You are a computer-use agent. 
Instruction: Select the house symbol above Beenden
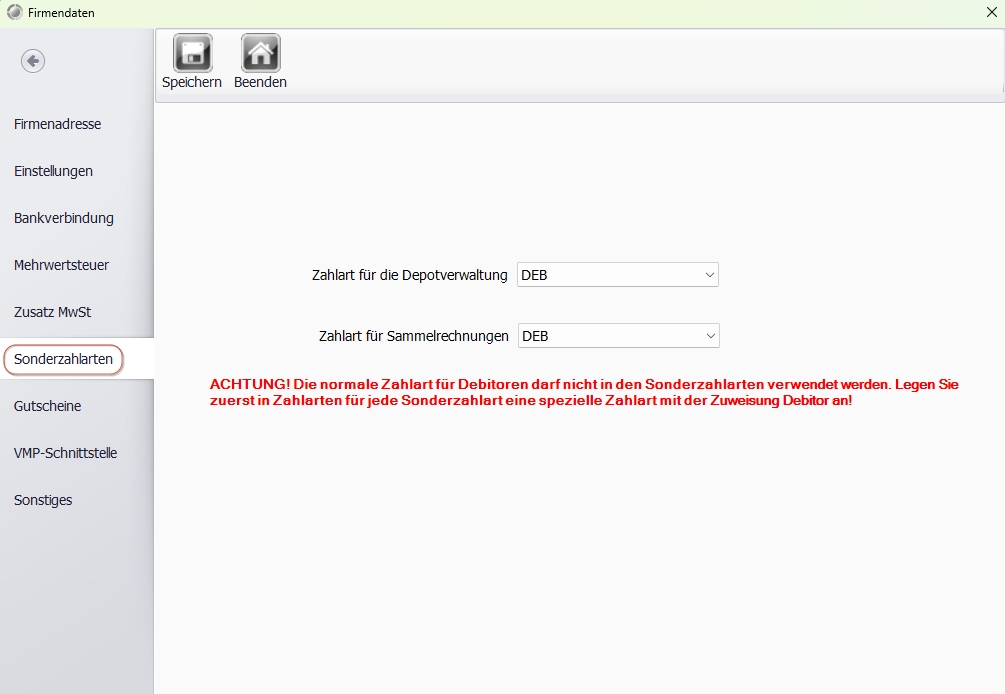click(259, 54)
